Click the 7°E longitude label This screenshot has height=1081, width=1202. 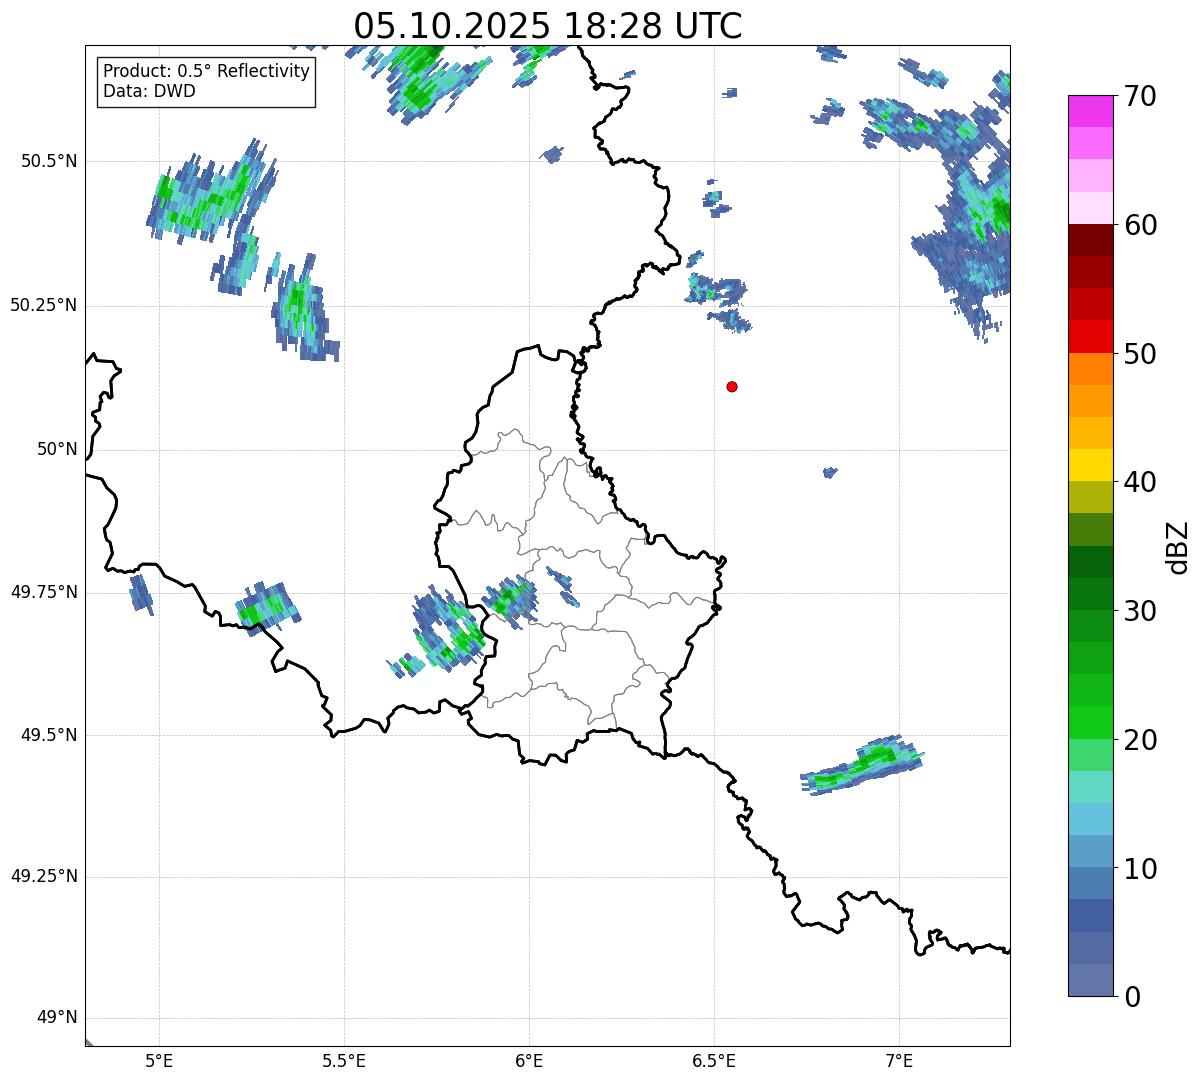click(899, 1060)
